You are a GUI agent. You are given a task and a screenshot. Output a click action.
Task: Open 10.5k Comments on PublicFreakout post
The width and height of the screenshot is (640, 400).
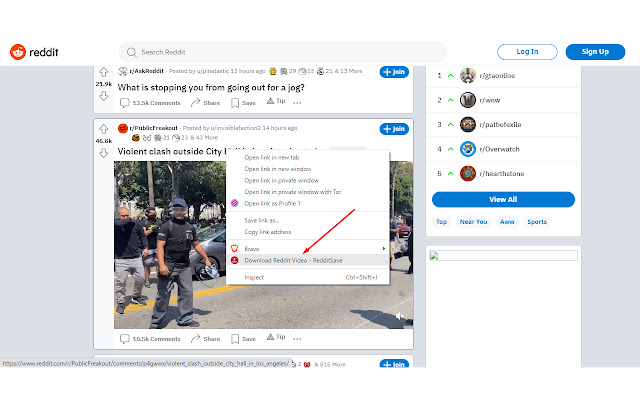pos(150,339)
